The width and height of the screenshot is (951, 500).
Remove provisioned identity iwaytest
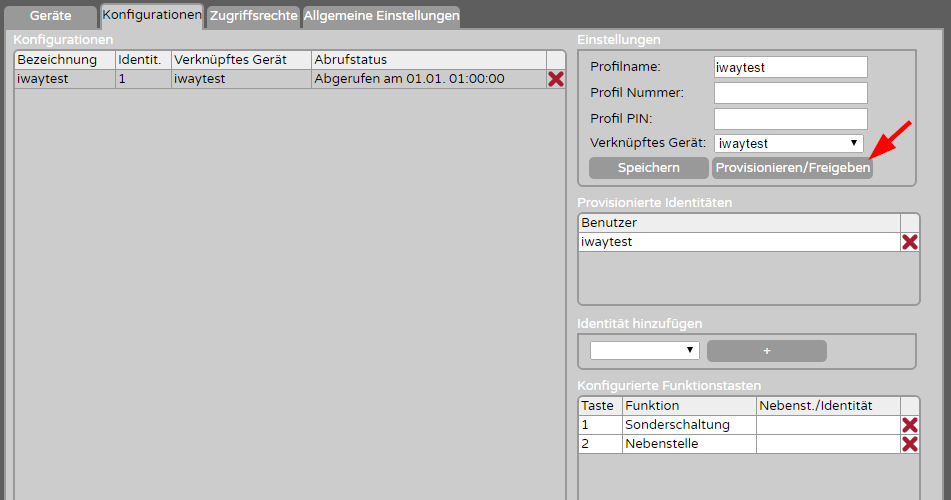click(910, 242)
